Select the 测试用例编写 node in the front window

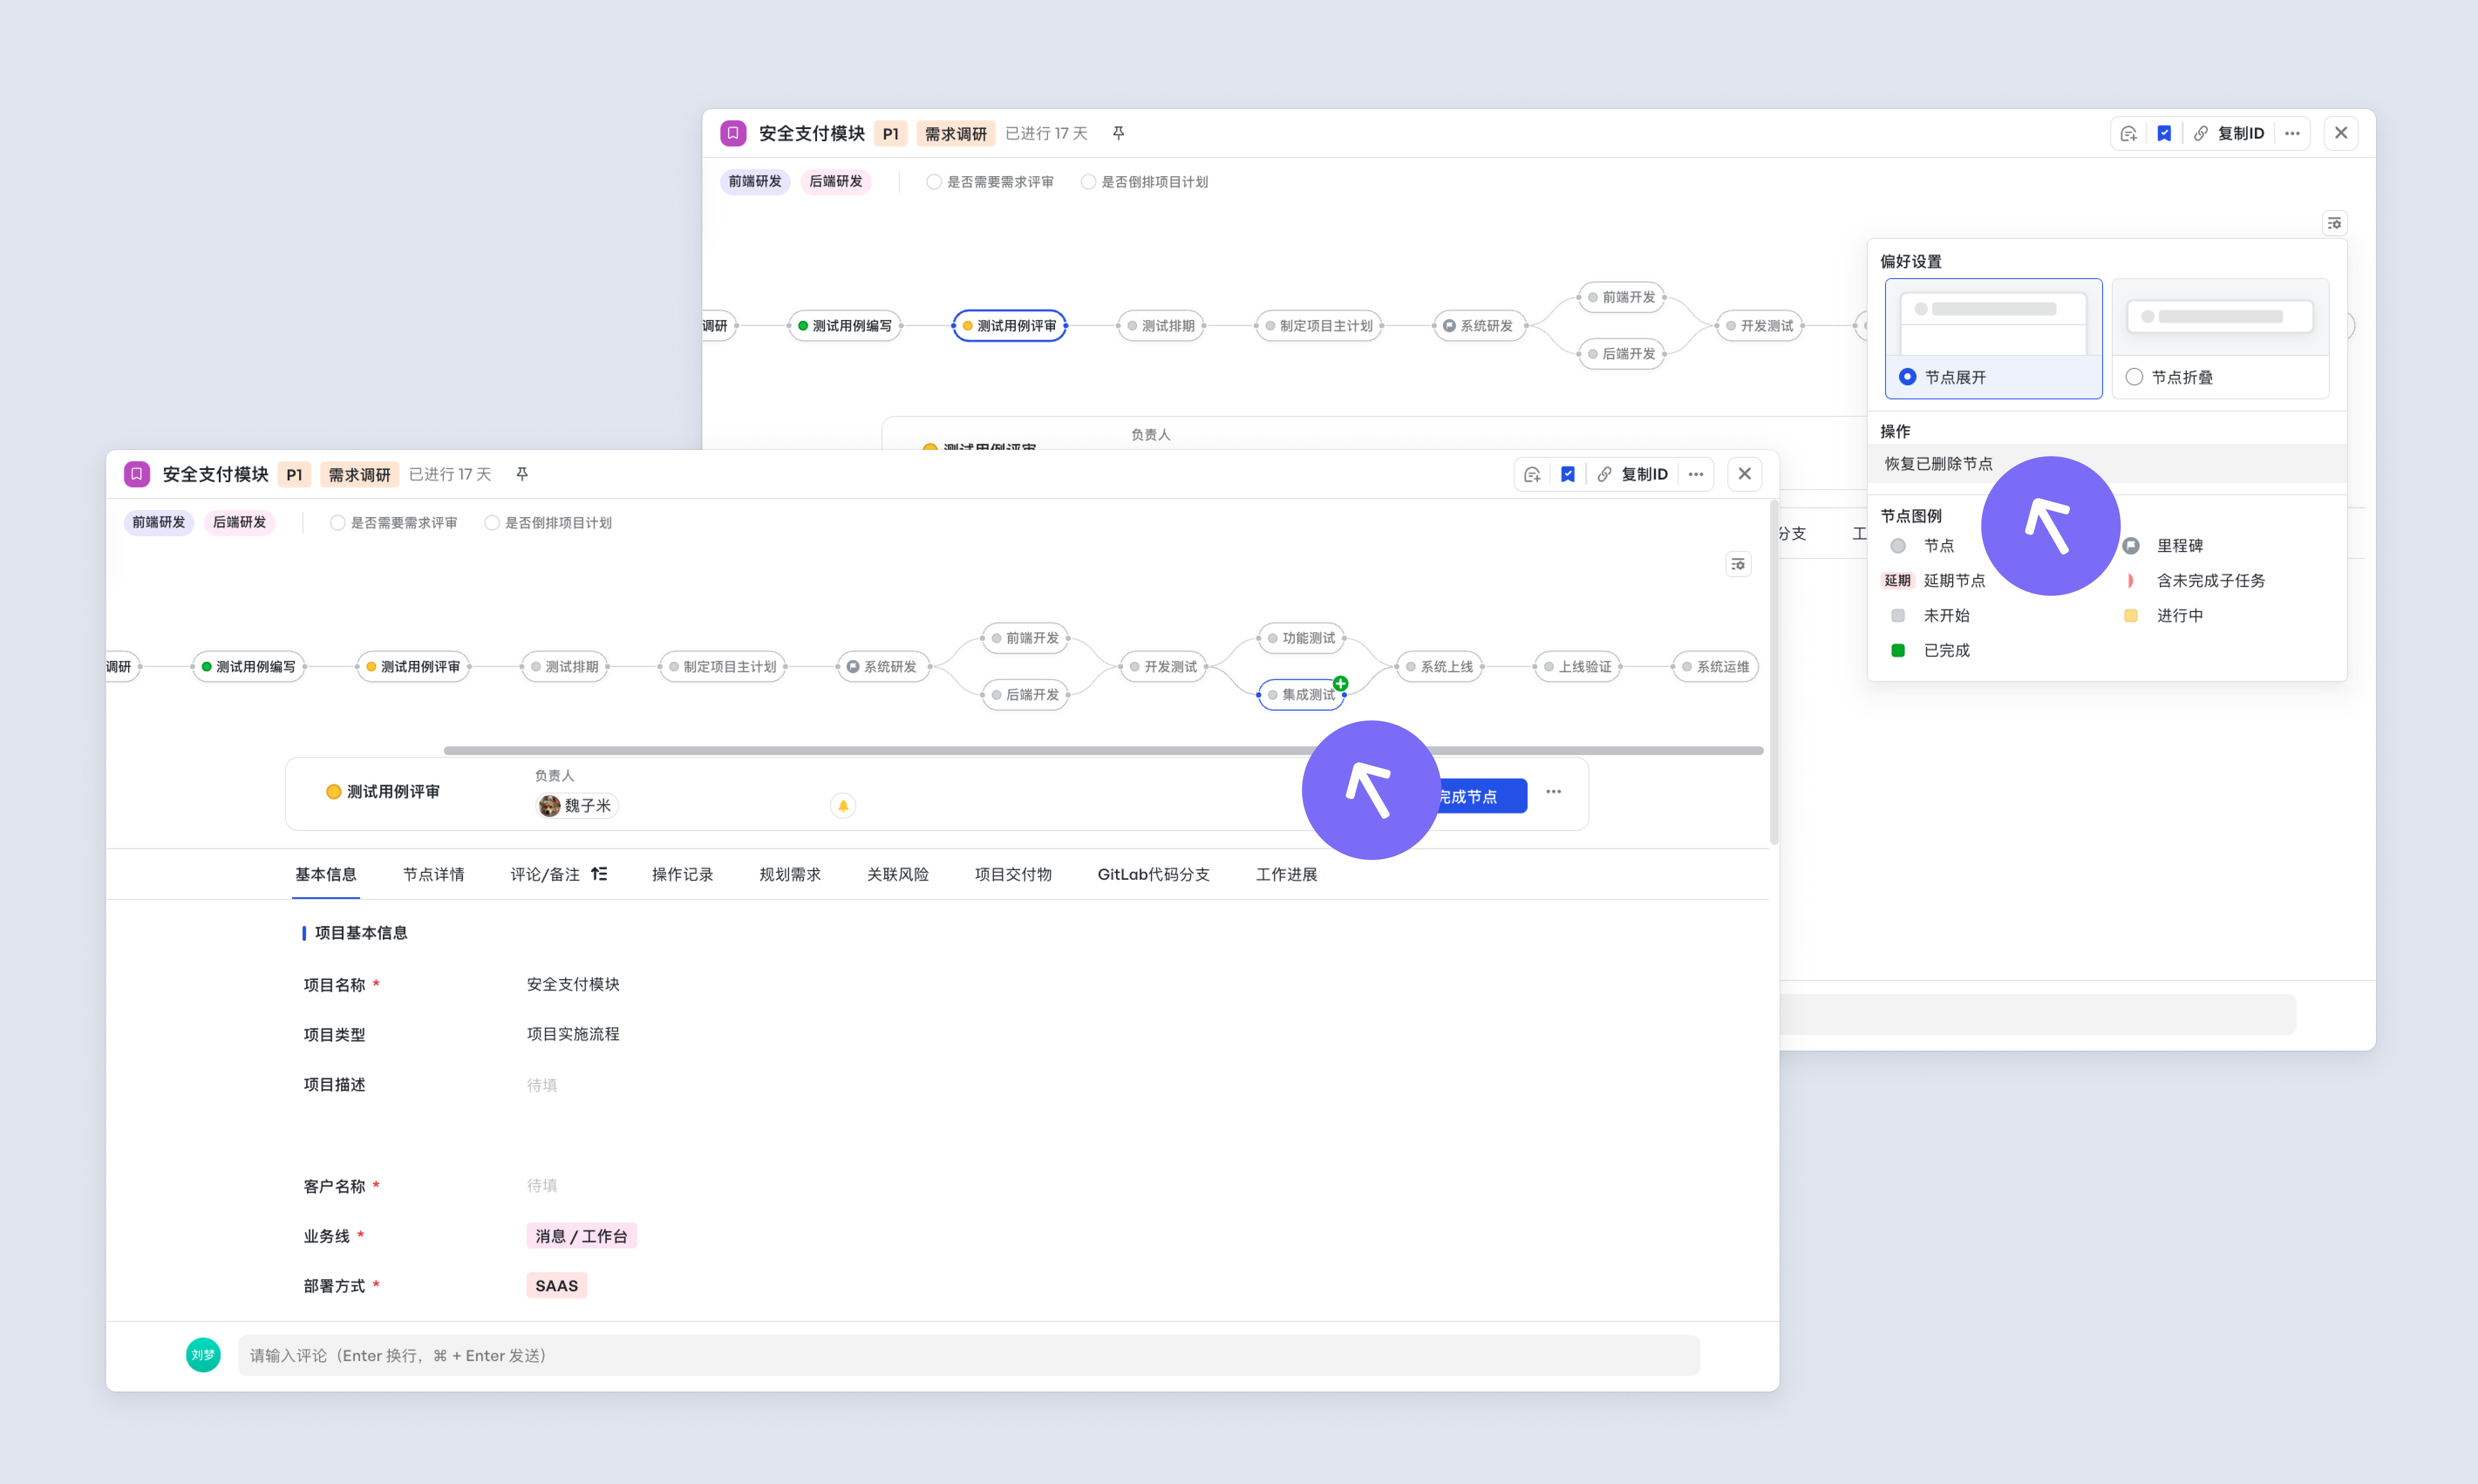point(248,666)
